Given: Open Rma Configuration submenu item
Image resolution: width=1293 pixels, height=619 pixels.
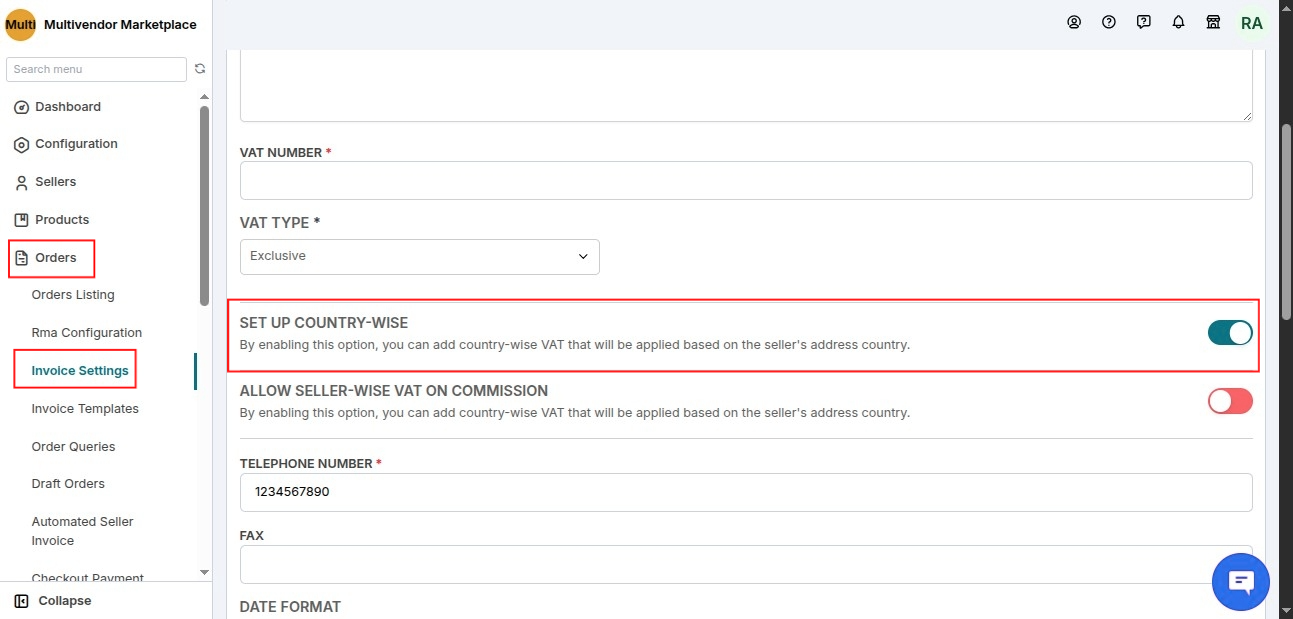Looking at the screenshot, I should tap(87, 333).
